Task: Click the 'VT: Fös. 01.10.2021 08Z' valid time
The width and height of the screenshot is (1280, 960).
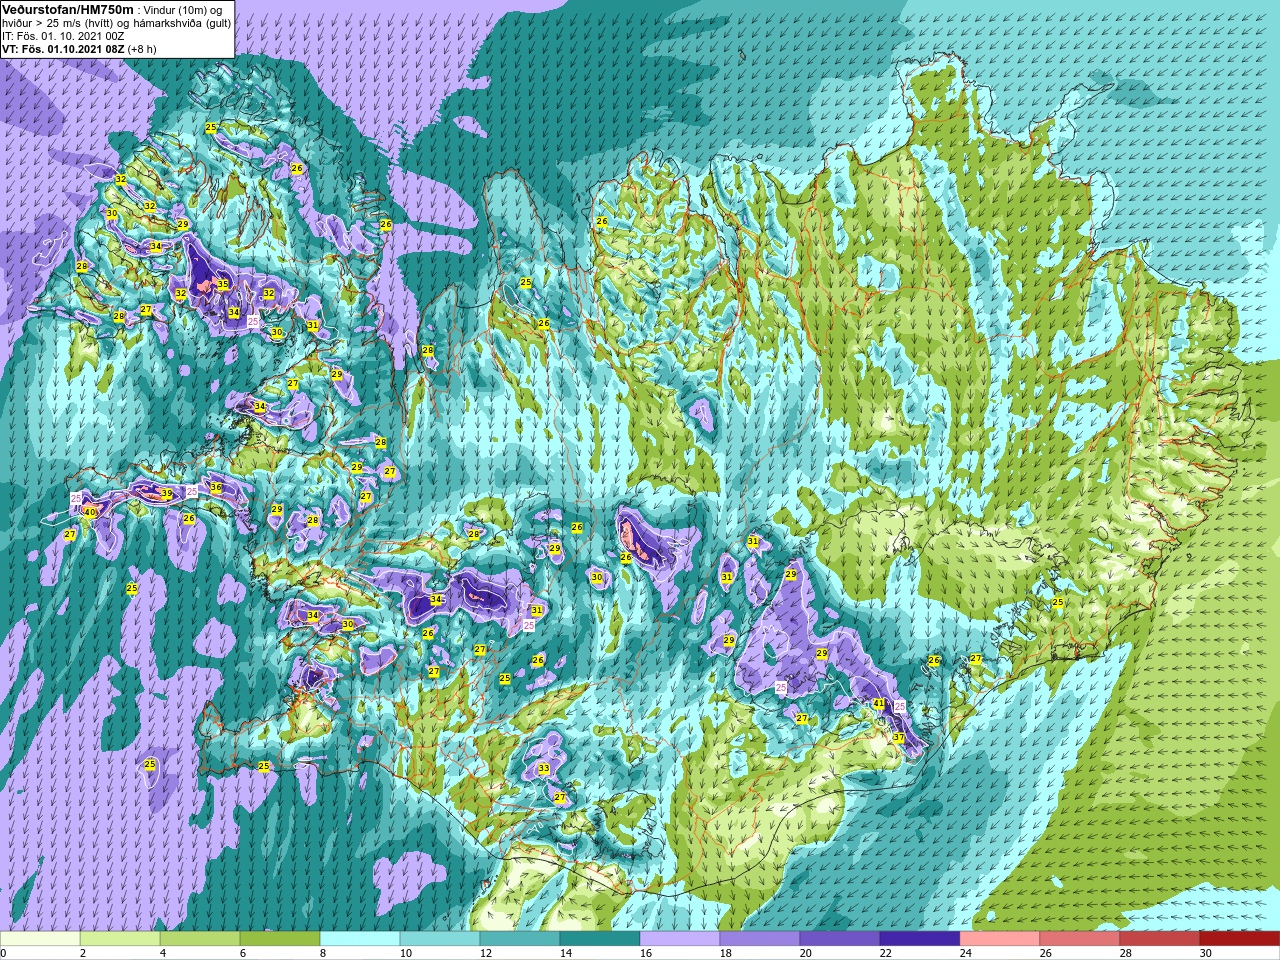Action: pyautogui.click(x=62, y=49)
